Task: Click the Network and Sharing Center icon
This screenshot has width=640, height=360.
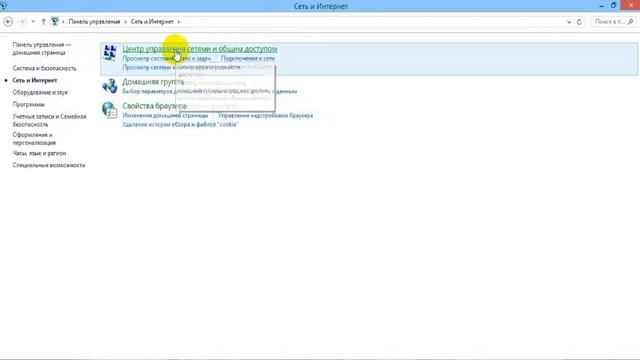Action: [109, 53]
